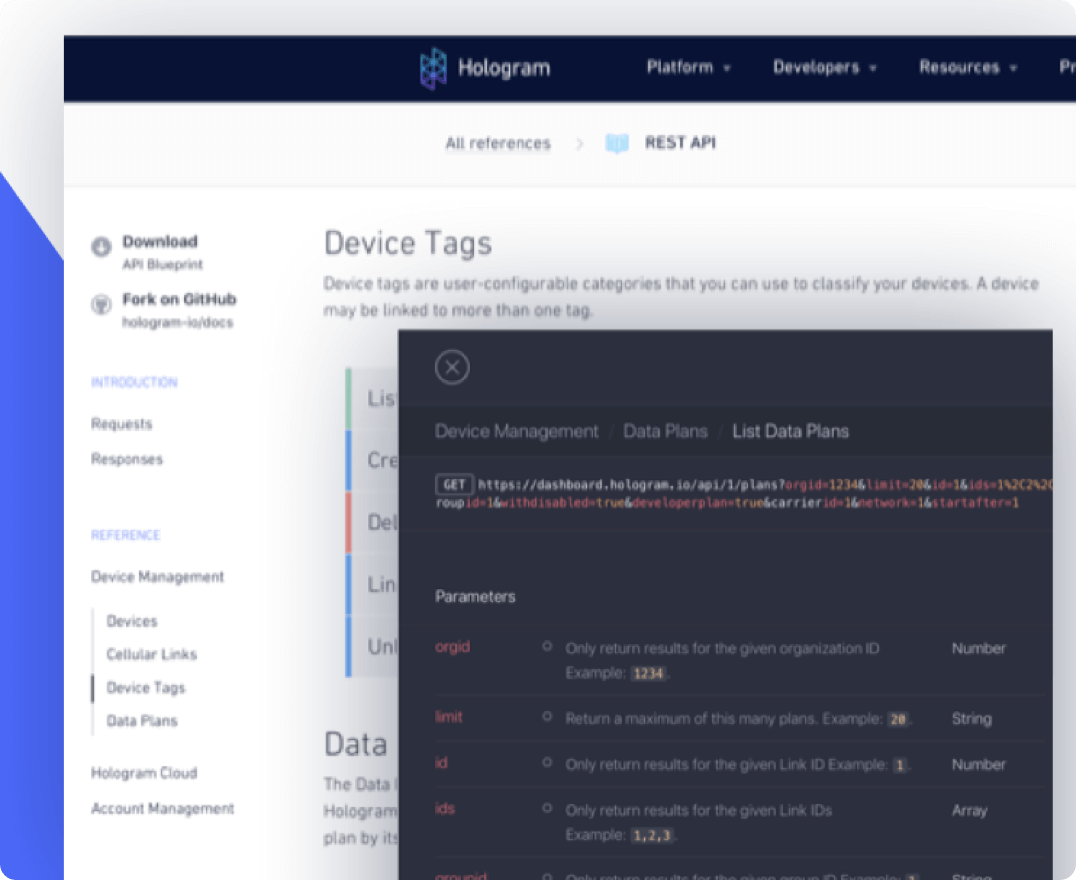This screenshot has height=880, width=1076.
Task: Toggle the orgid parameter radio
Action: coord(547,646)
